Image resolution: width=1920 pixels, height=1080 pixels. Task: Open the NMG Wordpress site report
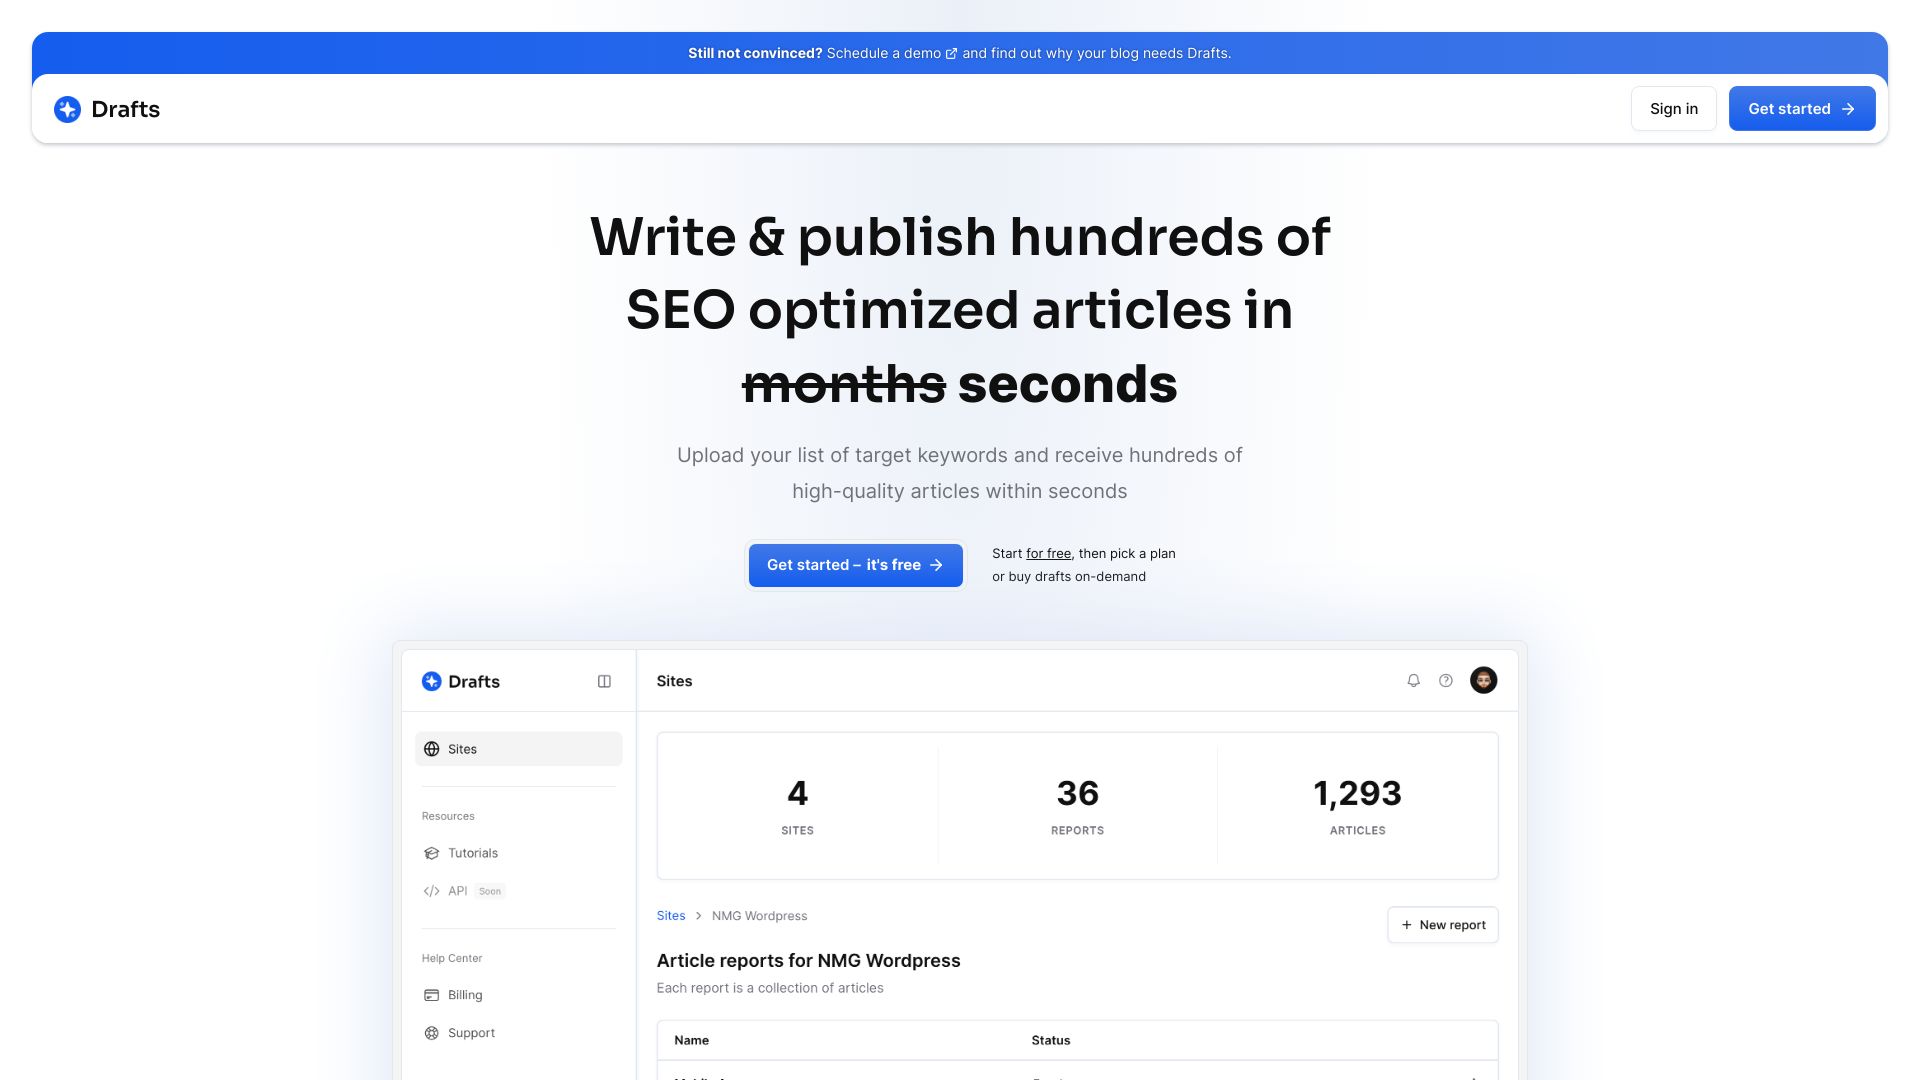(x=758, y=915)
